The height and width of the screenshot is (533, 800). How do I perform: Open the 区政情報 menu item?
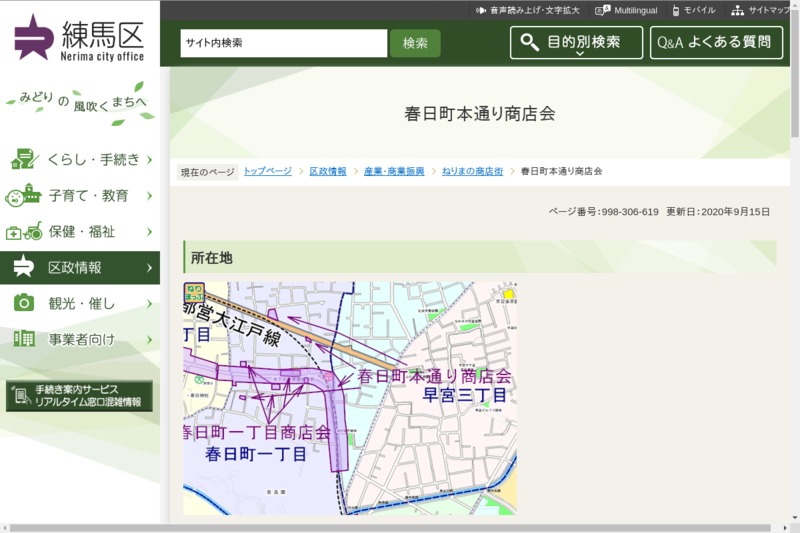[x=80, y=267]
